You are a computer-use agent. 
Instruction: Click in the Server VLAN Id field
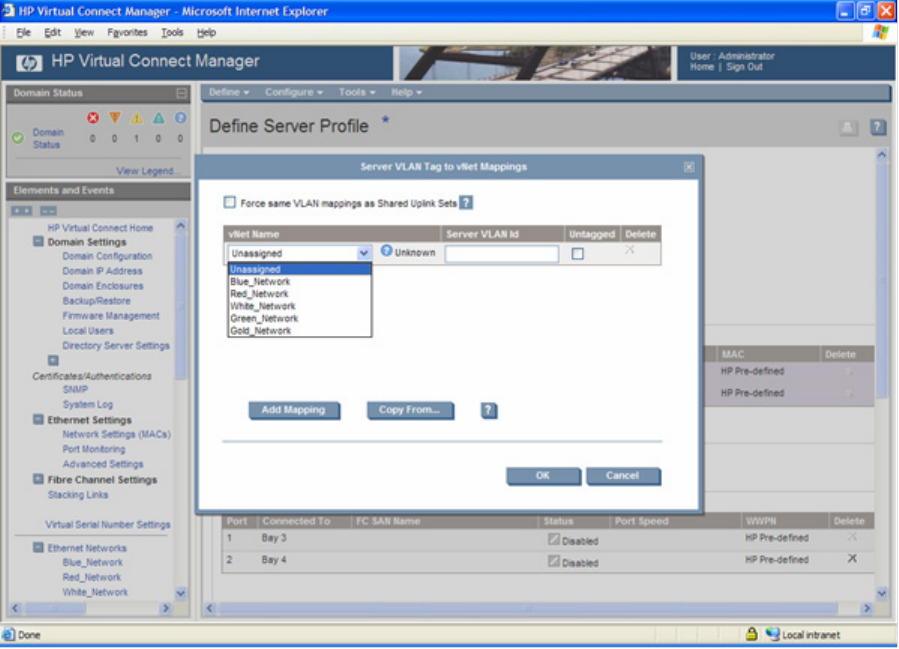(x=501, y=253)
